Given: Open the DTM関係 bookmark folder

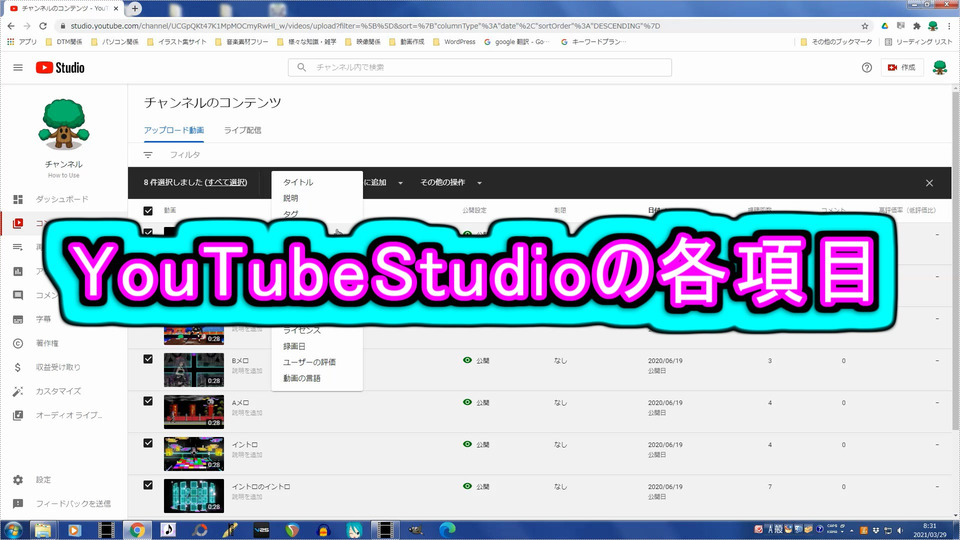Looking at the screenshot, I should (x=64, y=42).
